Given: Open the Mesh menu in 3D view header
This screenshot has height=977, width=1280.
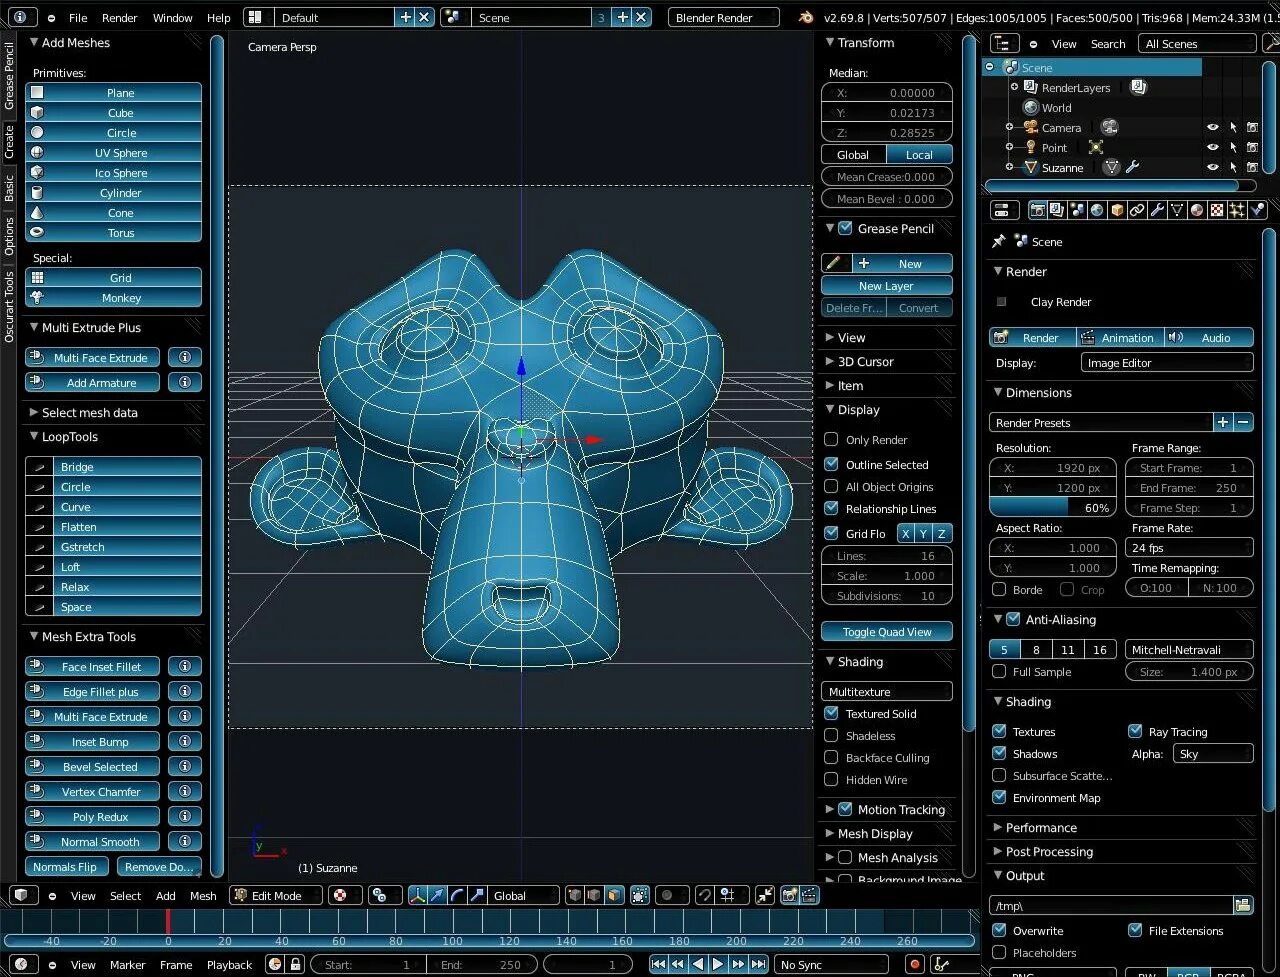Looking at the screenshot, I should point(203,895).
